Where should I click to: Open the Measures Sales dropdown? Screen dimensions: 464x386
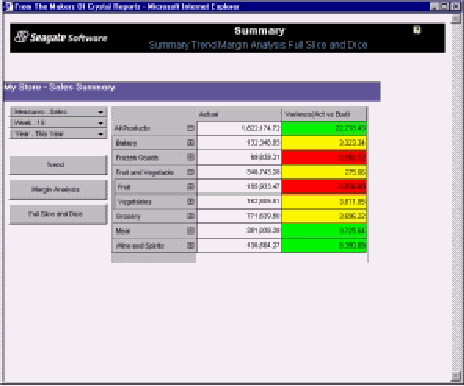pos(59,112)
